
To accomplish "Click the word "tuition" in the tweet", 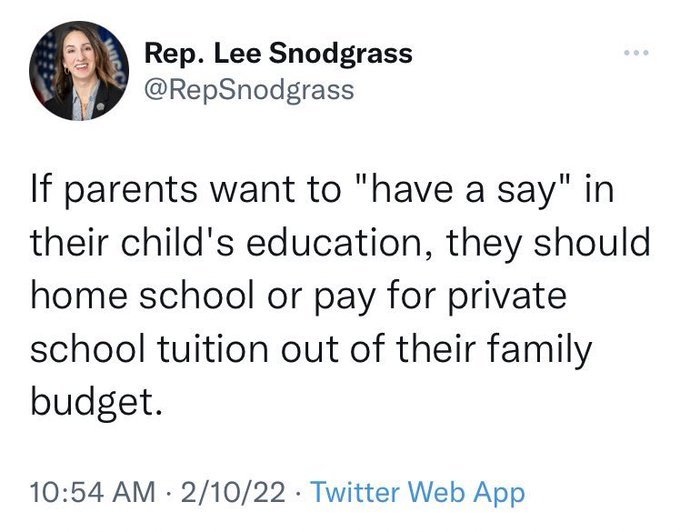I will click(213, 349).
